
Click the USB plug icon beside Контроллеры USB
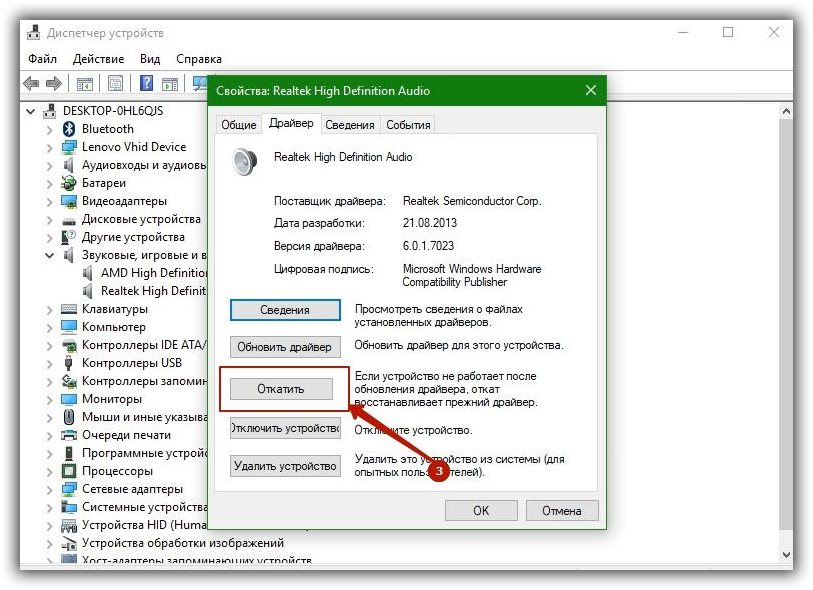click(x=68, y=363)
